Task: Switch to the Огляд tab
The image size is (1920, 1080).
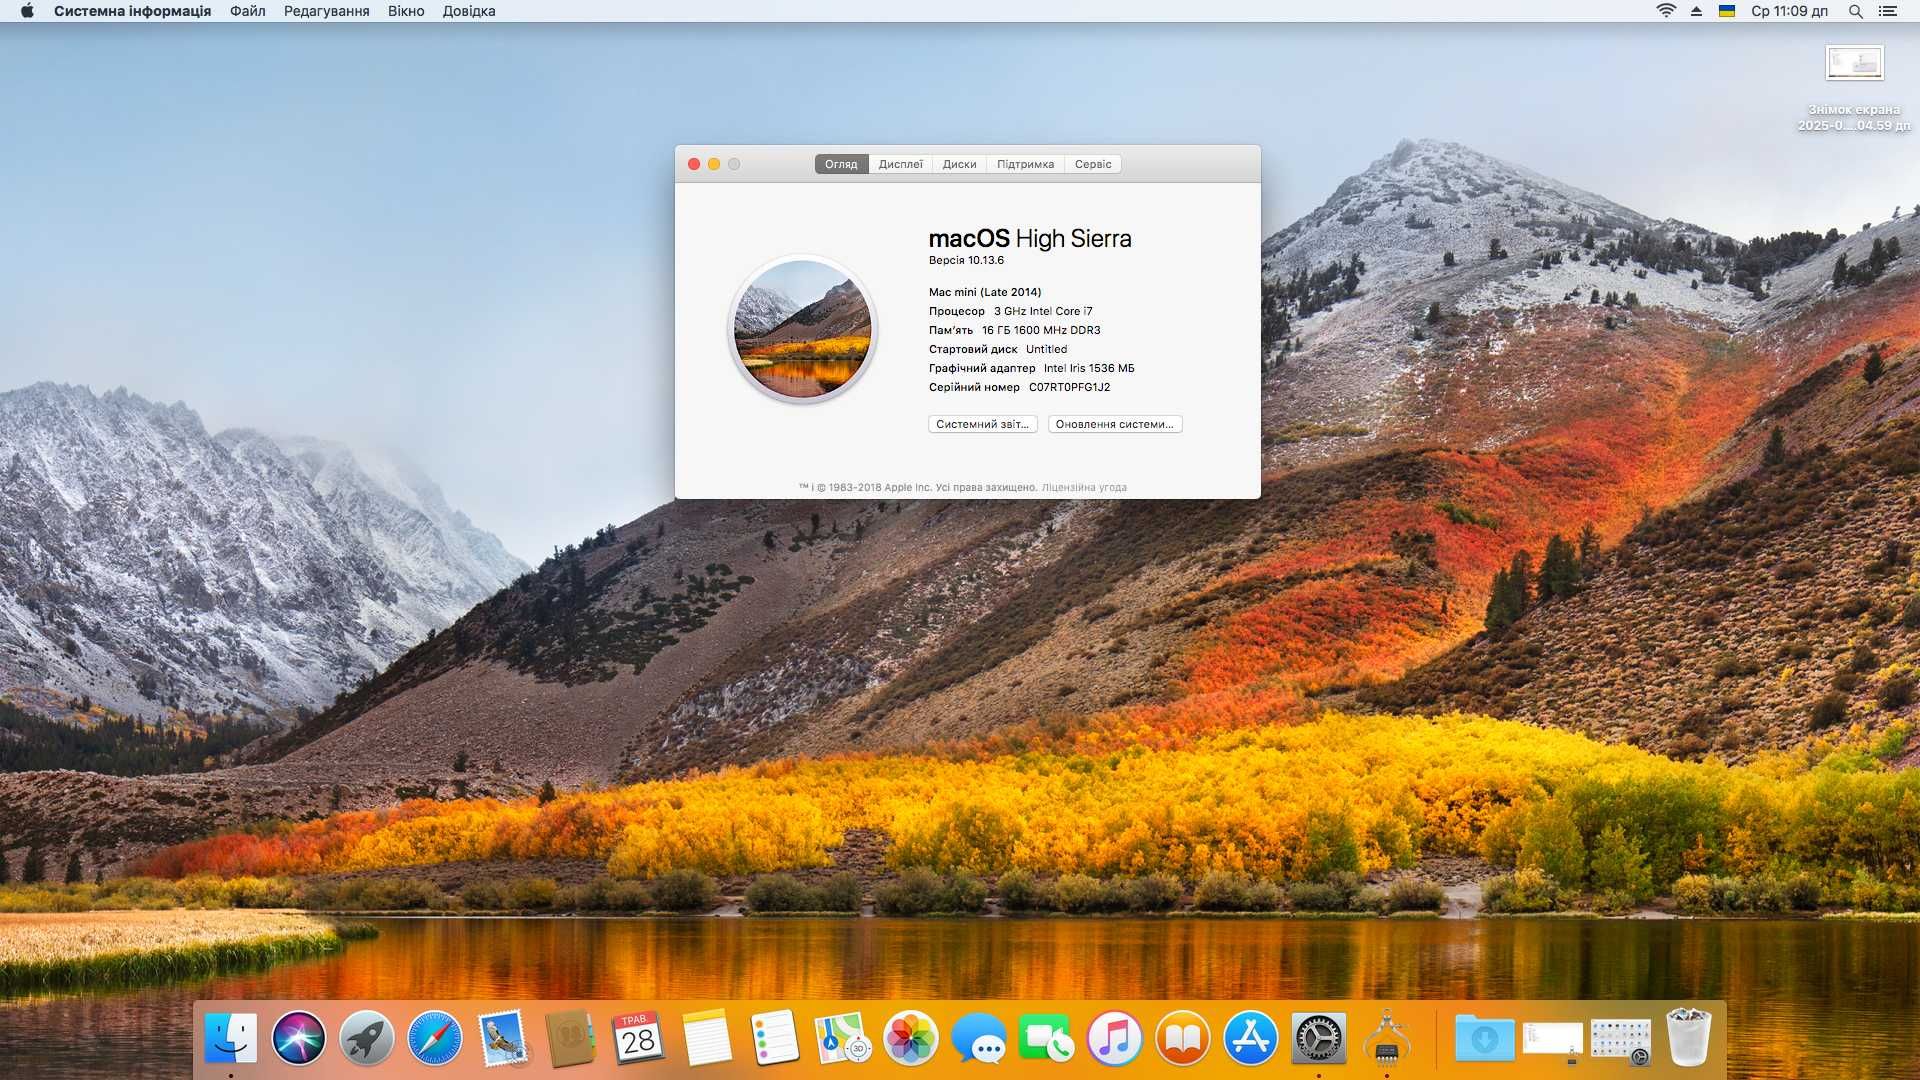Action: pyautogui.click(x=841, y=164)
